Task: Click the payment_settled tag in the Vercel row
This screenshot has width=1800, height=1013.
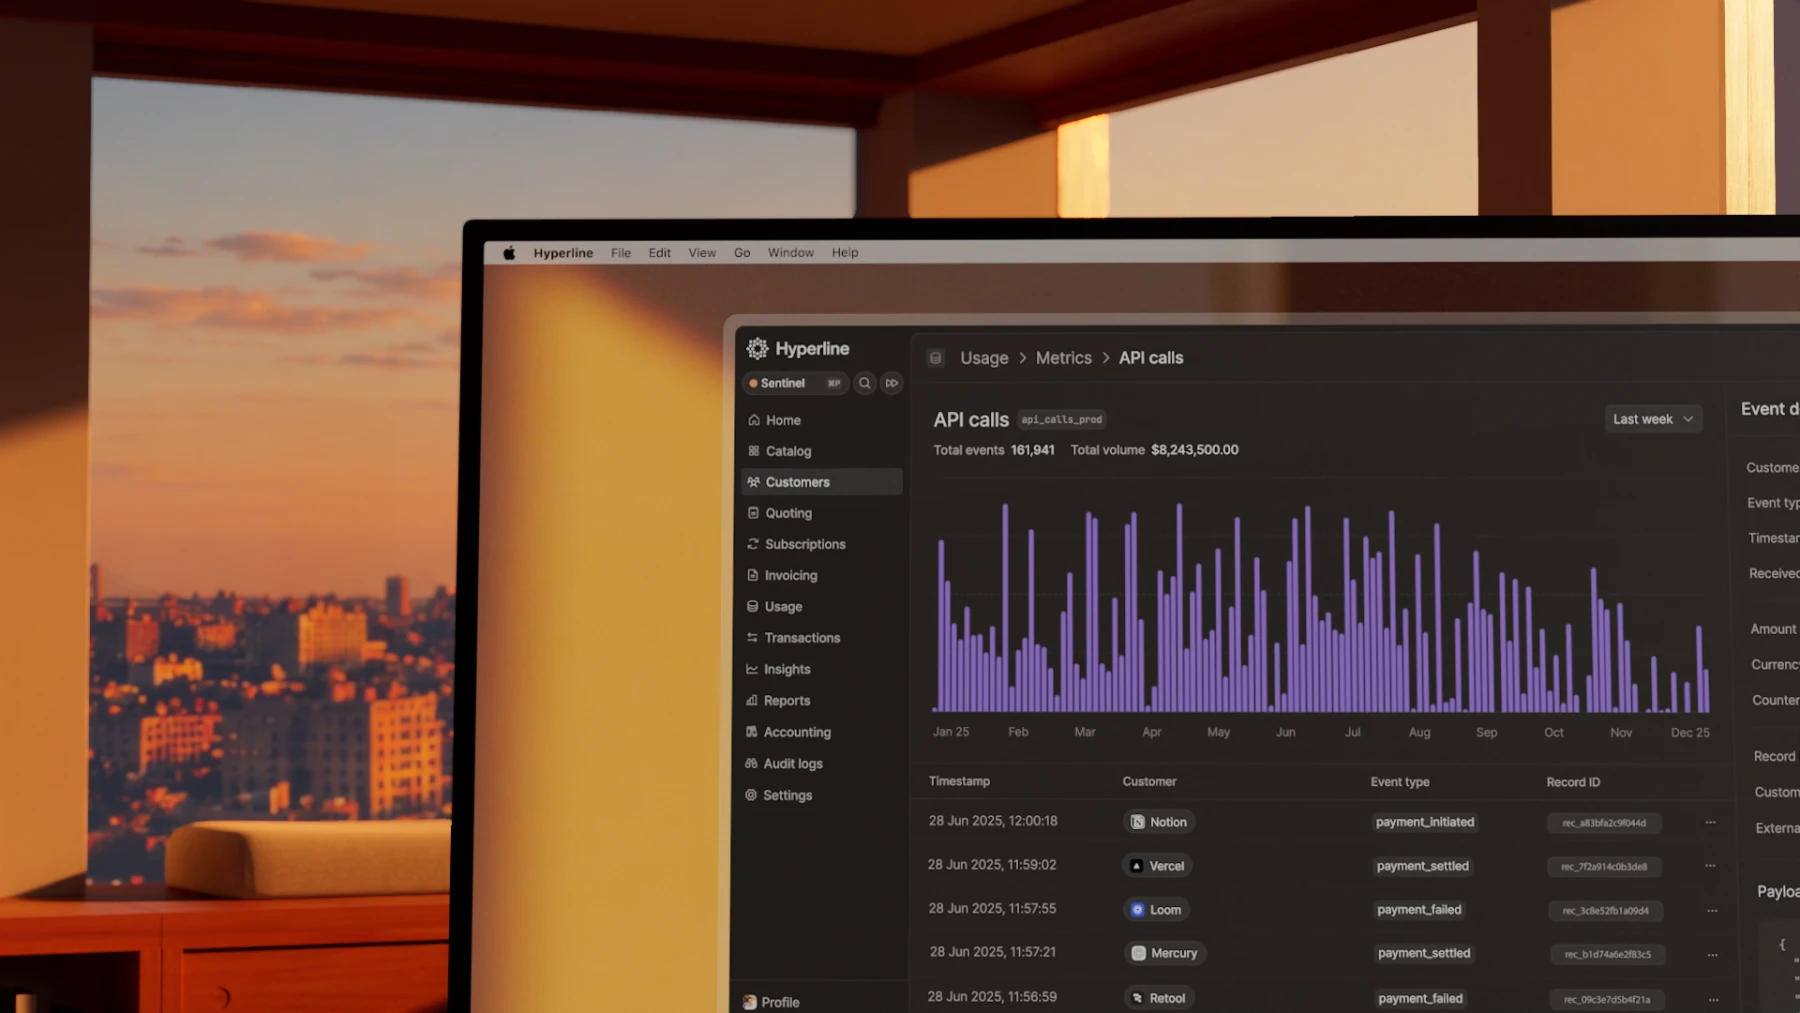Action: tap(1422, 866)
